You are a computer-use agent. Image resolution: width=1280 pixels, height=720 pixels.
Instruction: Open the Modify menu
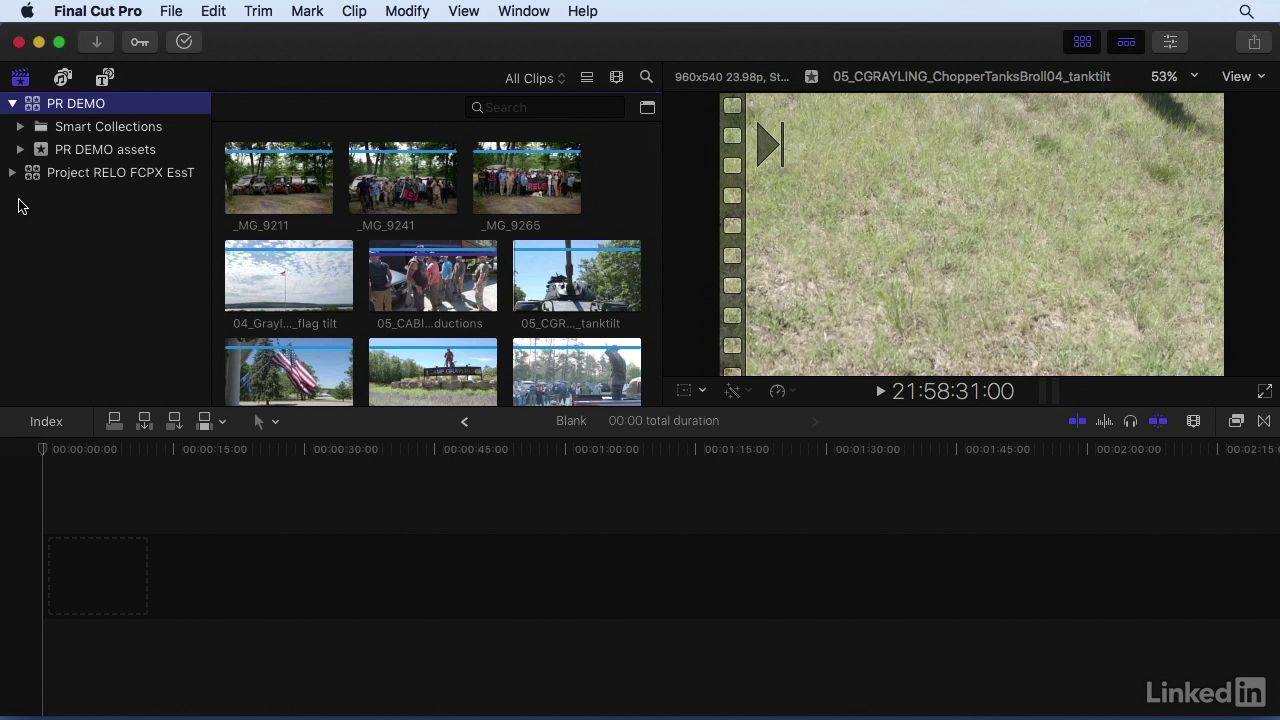click(x=407, y=11)
